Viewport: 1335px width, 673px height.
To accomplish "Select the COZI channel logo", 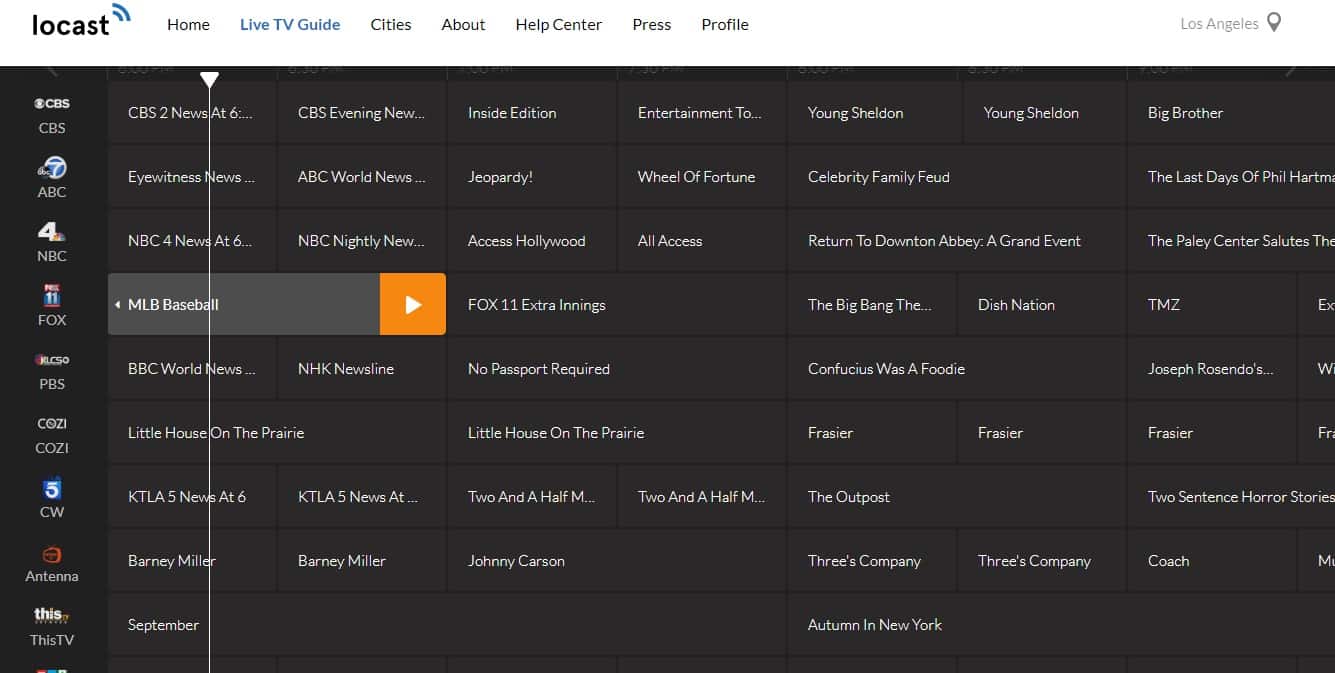I will click(52, 424).
